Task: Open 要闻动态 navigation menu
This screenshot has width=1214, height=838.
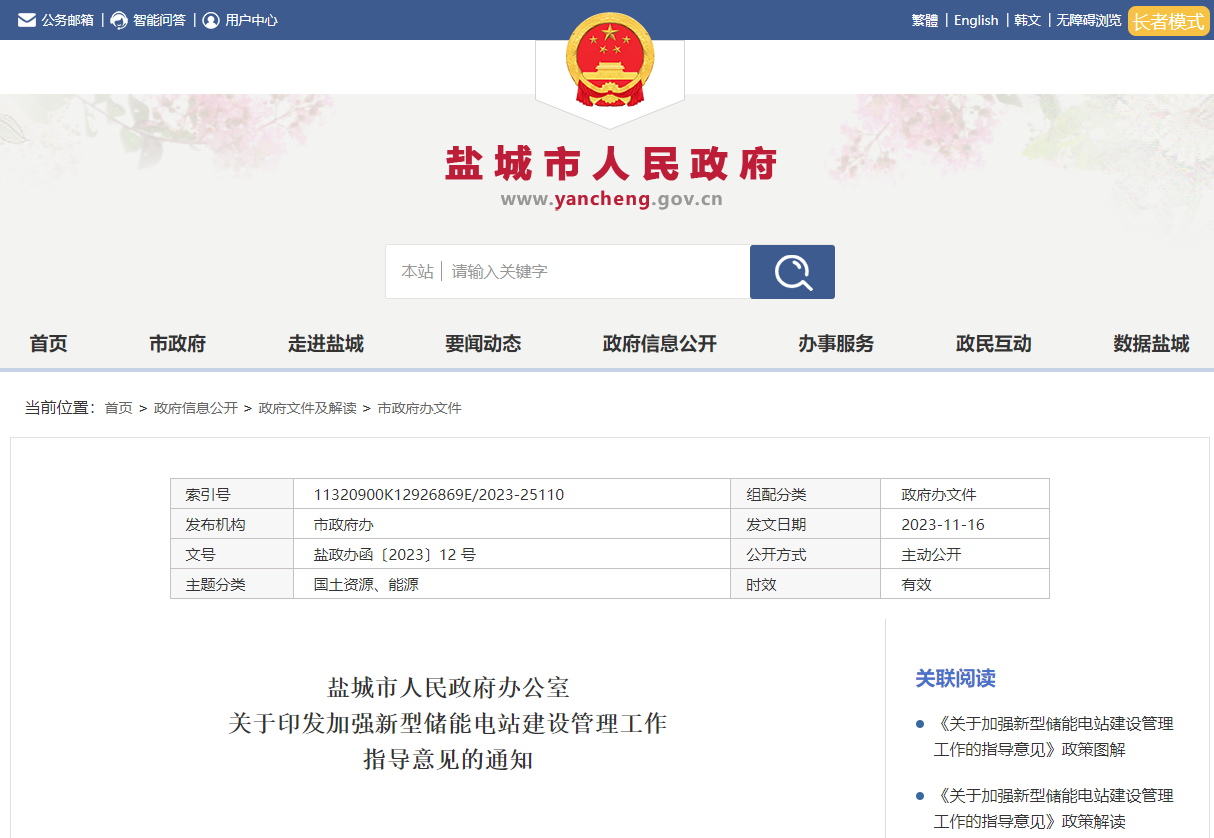Action: click(483, 344)
